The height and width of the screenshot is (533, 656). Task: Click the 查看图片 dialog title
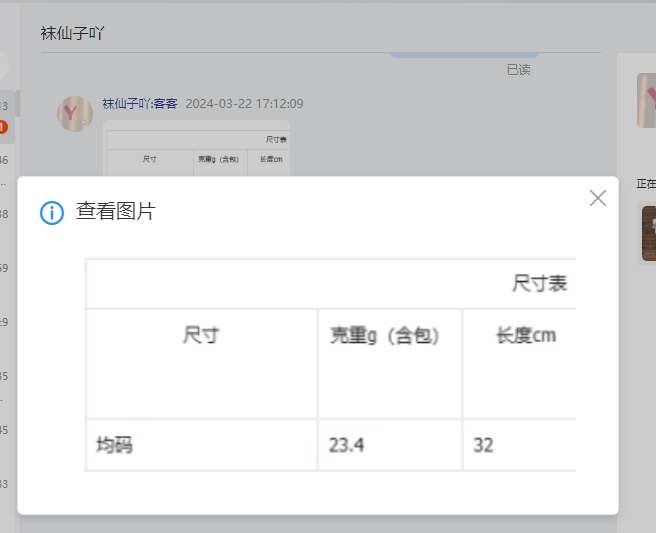pyautogui.click(x=115, y=212)
